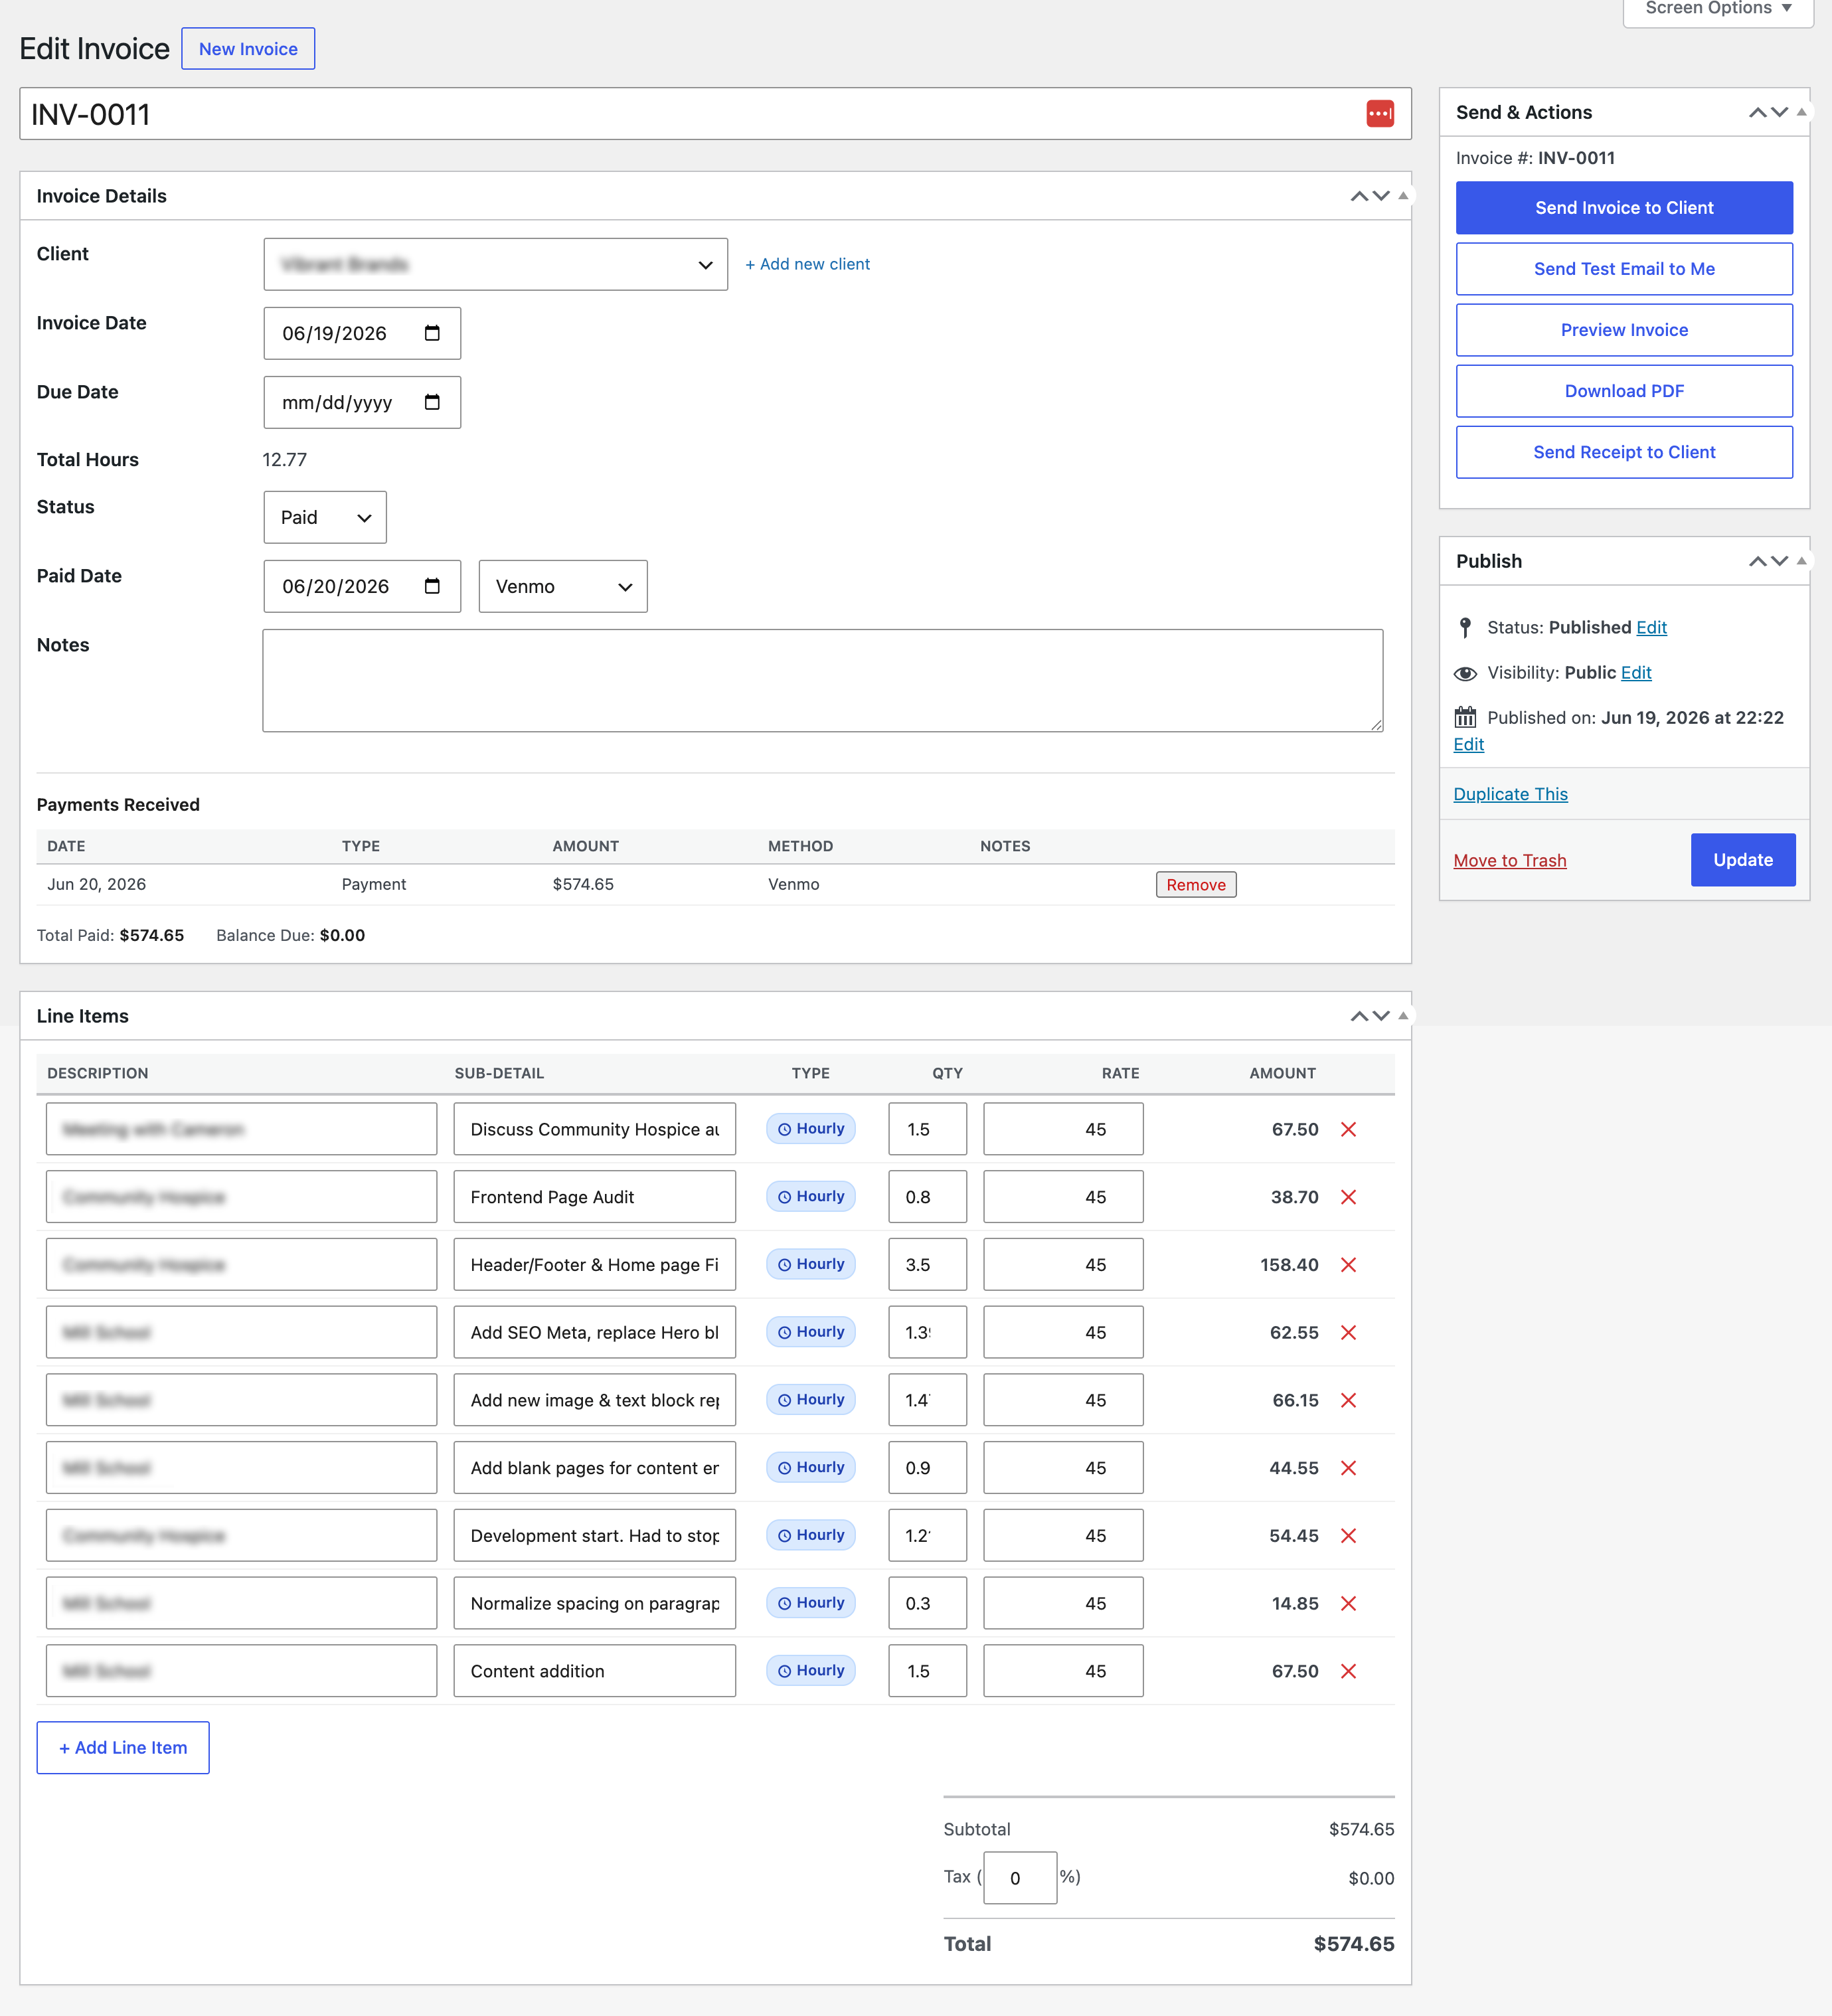Toggle Hourly type on Frontend Page Audit row
Image resolution: width=1832 pixels, height=2016 pixels.
[811, 1197]
